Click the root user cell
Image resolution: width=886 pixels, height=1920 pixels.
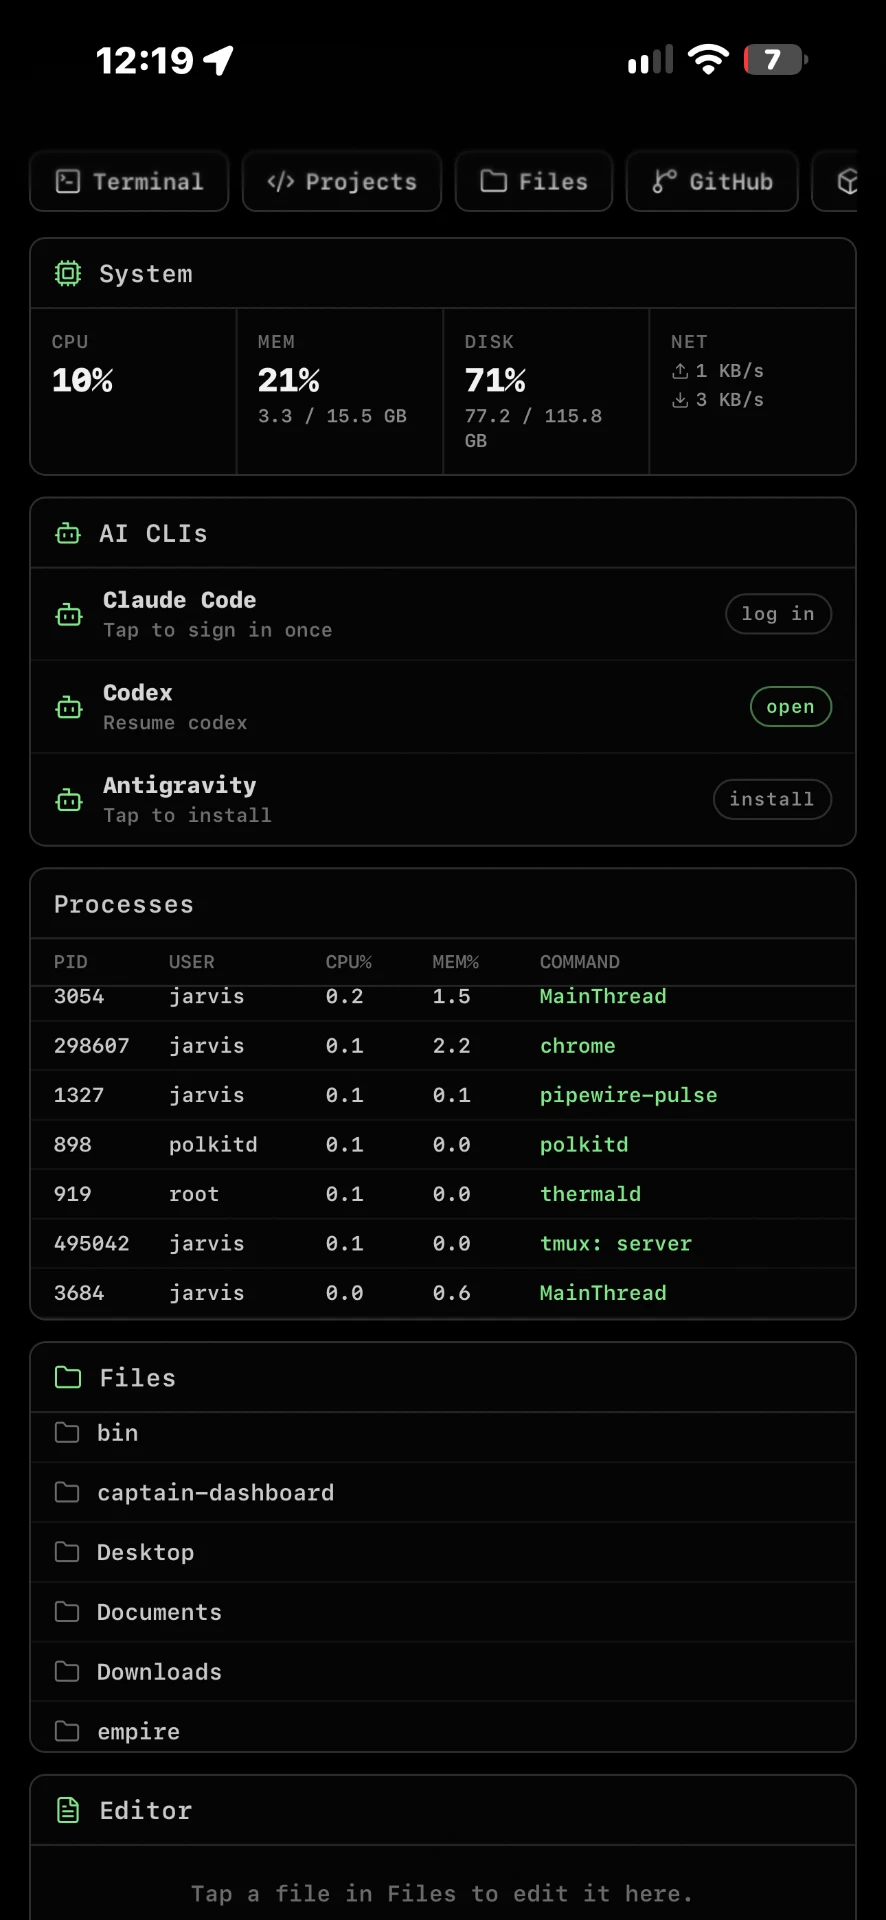coord(194,1194)
